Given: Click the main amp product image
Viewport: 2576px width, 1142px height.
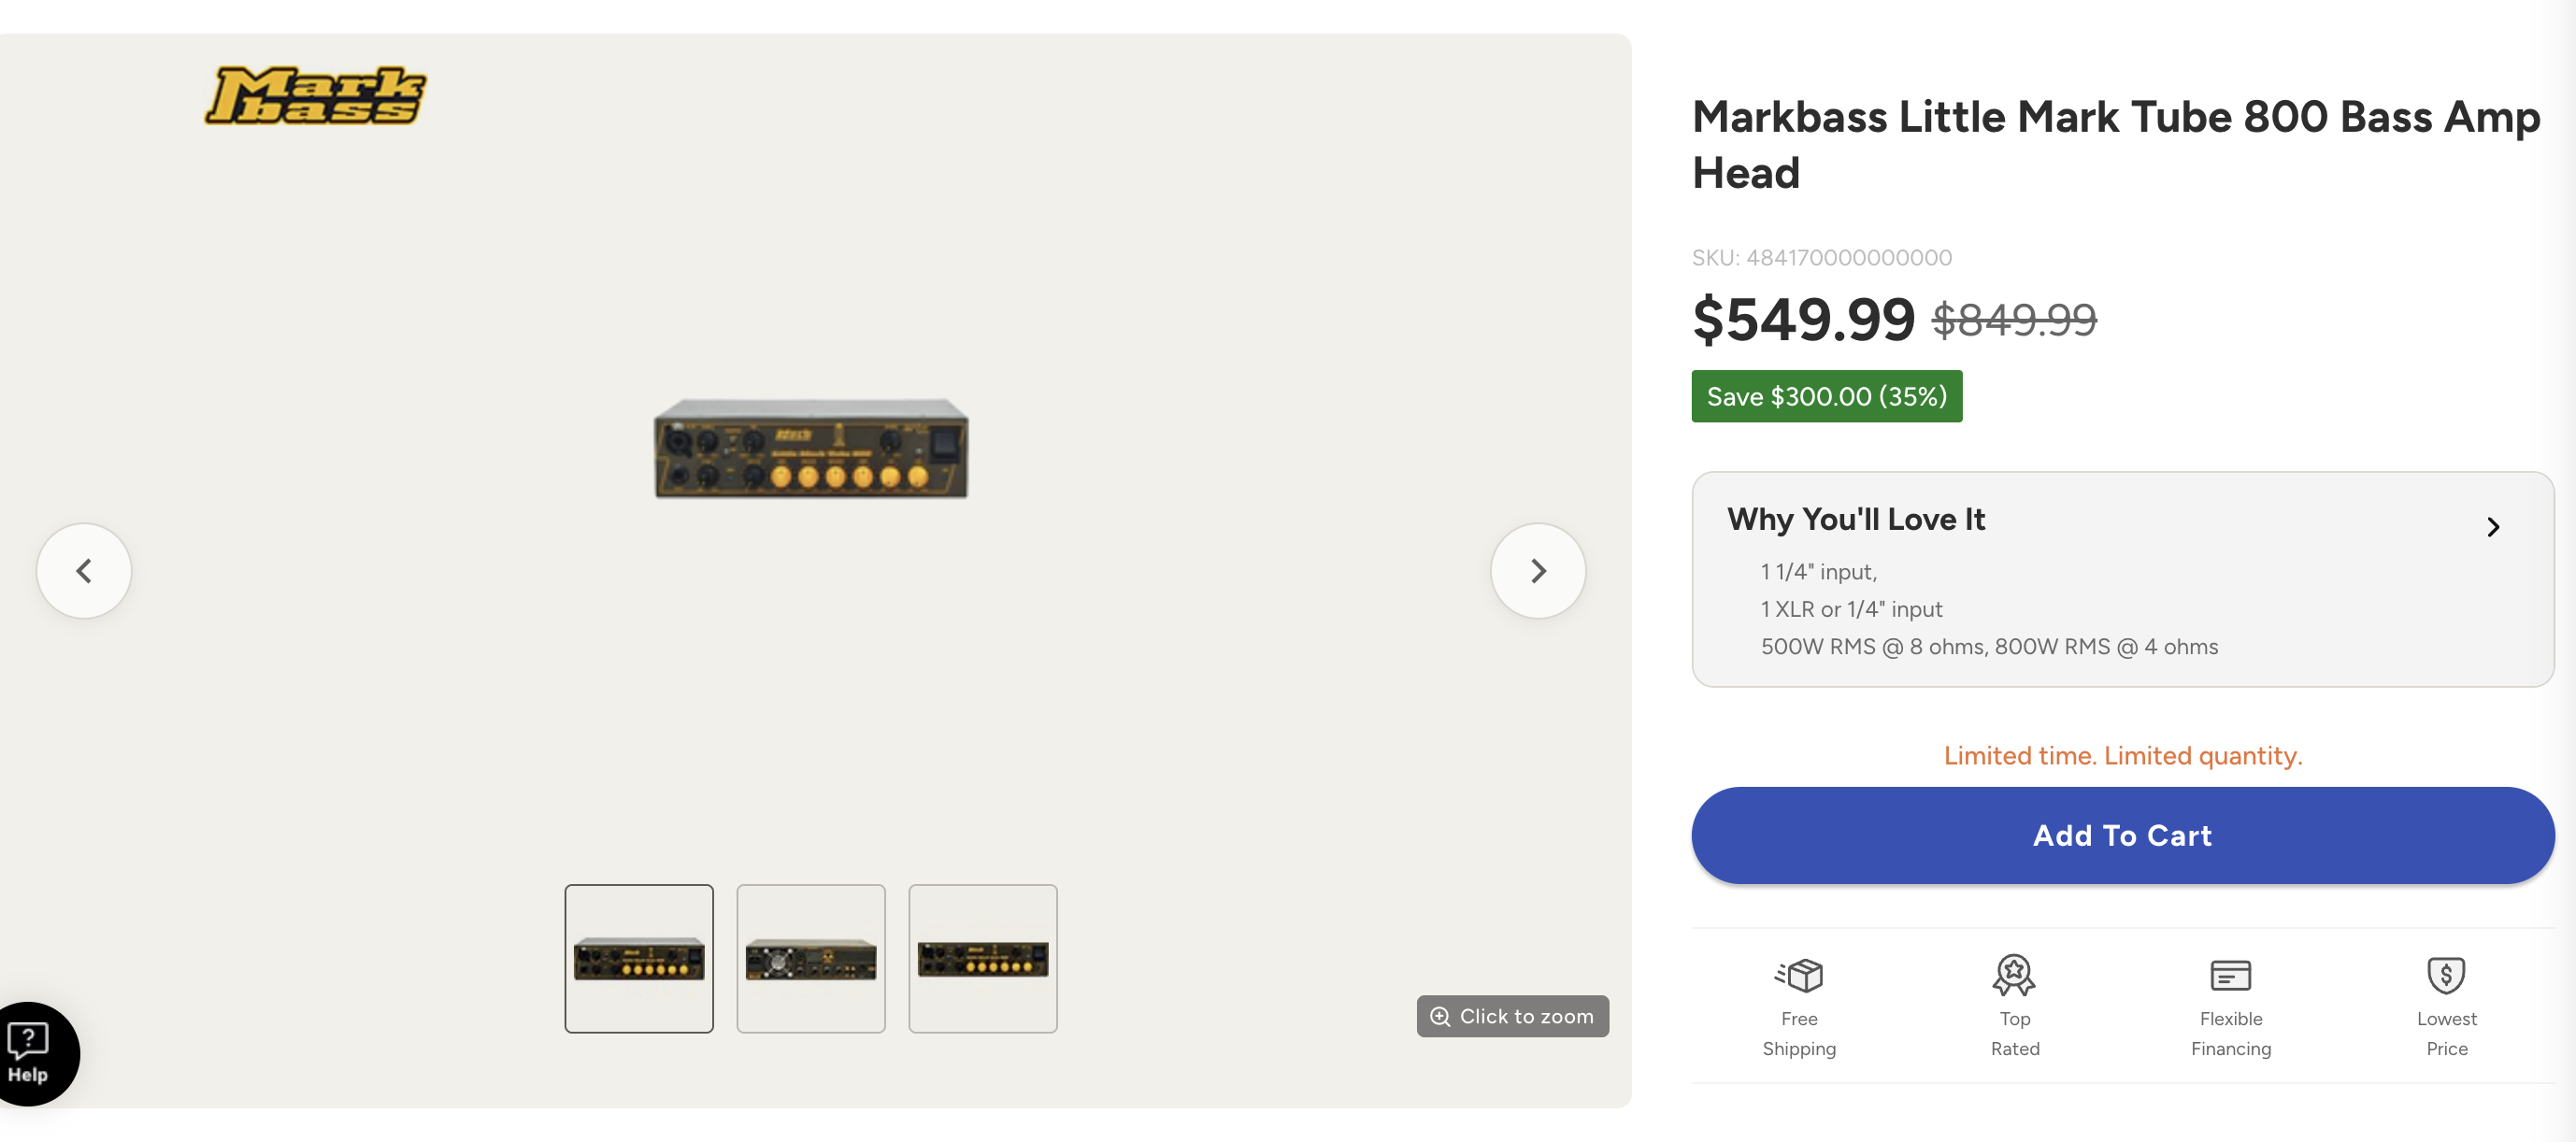Looking at the screenshot, I should (811, 448).
